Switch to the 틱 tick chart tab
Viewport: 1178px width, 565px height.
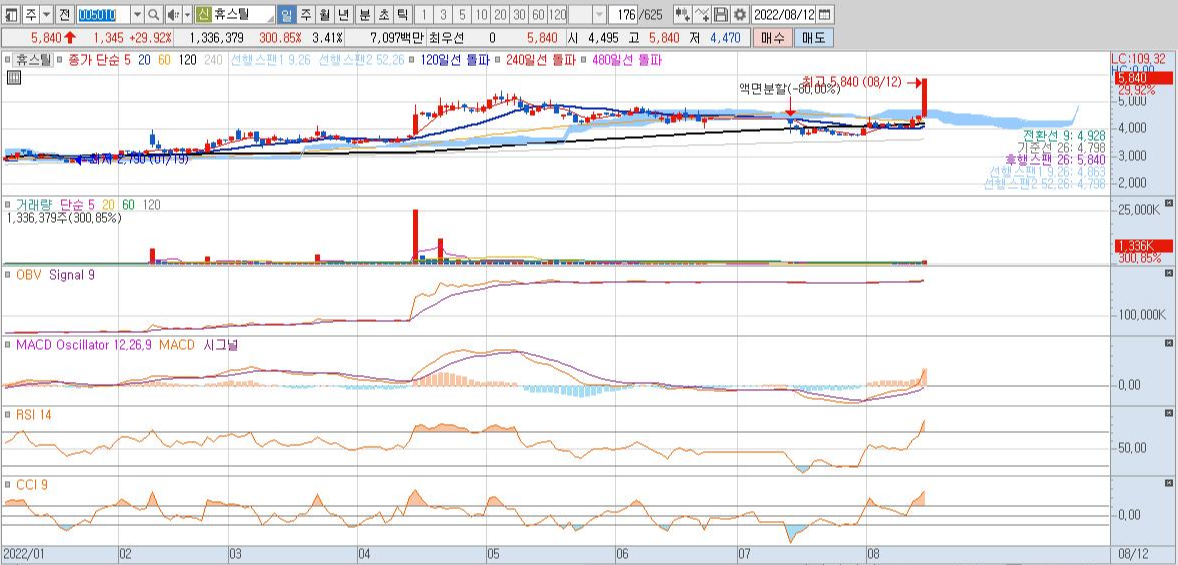pyautogui.click(x=402, y=14)
